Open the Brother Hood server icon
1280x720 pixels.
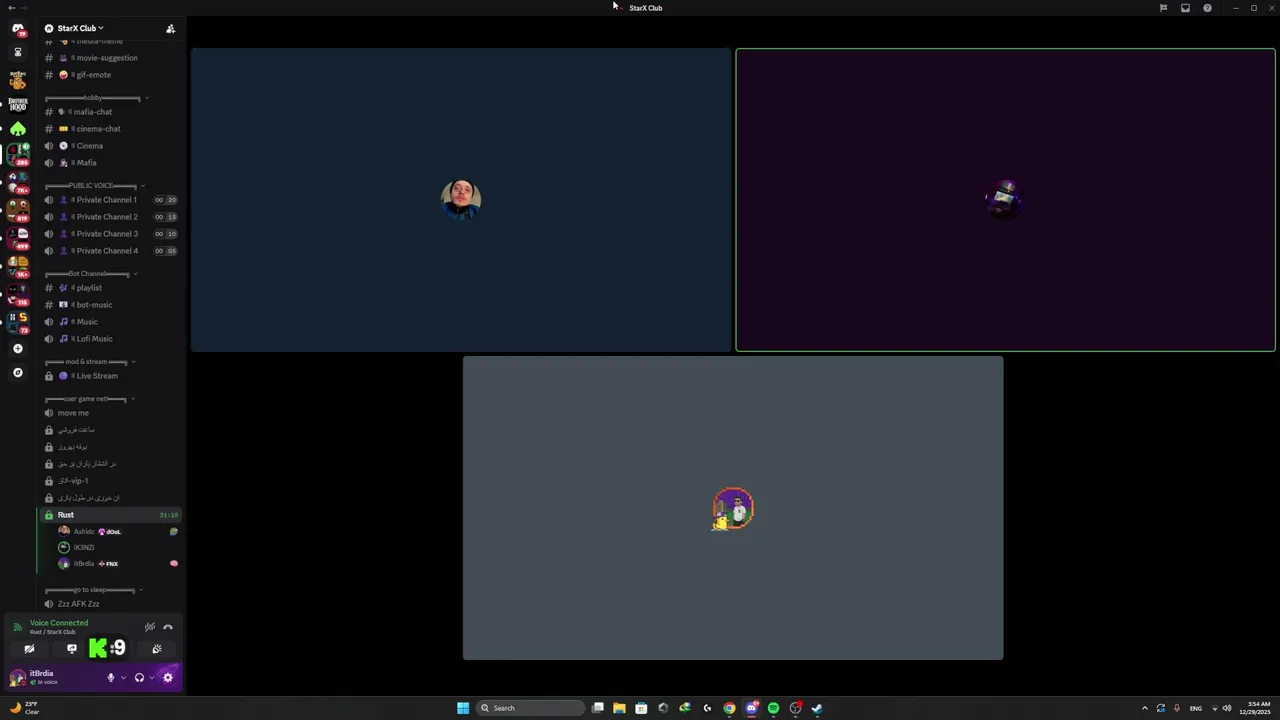17,104
